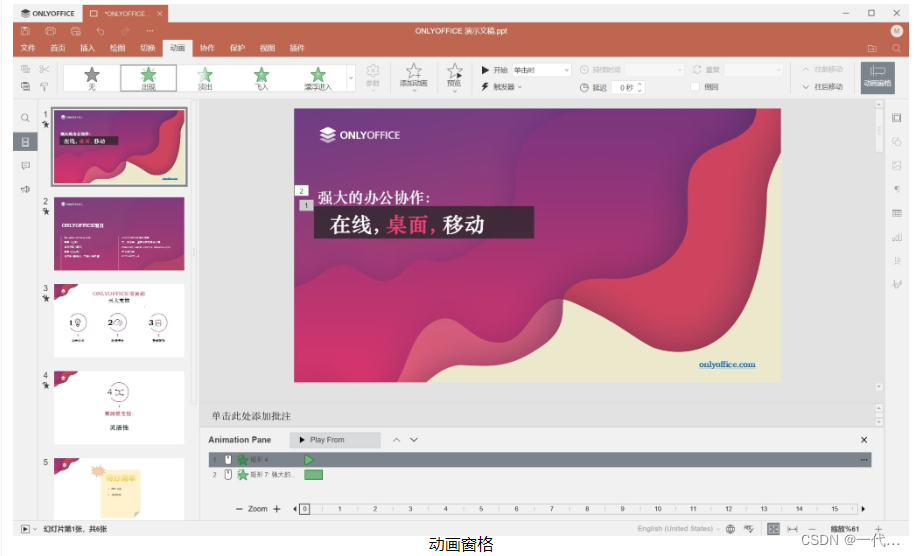Click the Print icon
The image size is (915, 556).
tap(50, 31)
